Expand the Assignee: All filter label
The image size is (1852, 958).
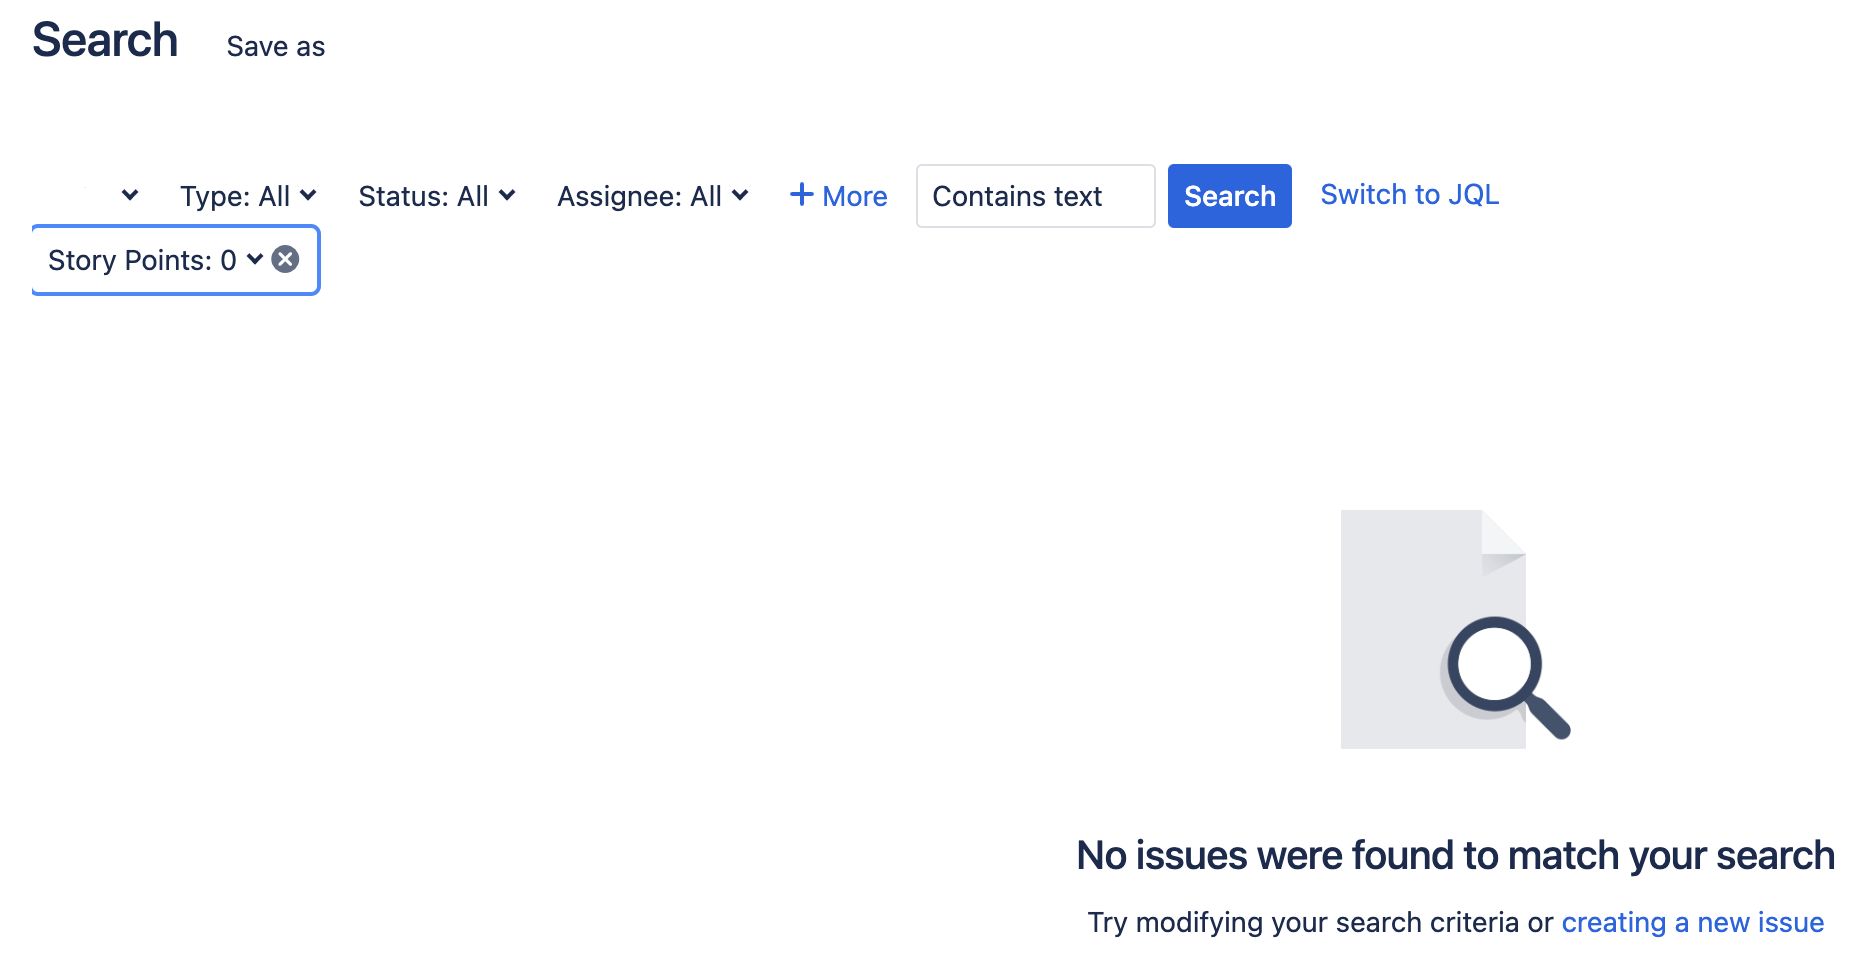coord(639,196)
